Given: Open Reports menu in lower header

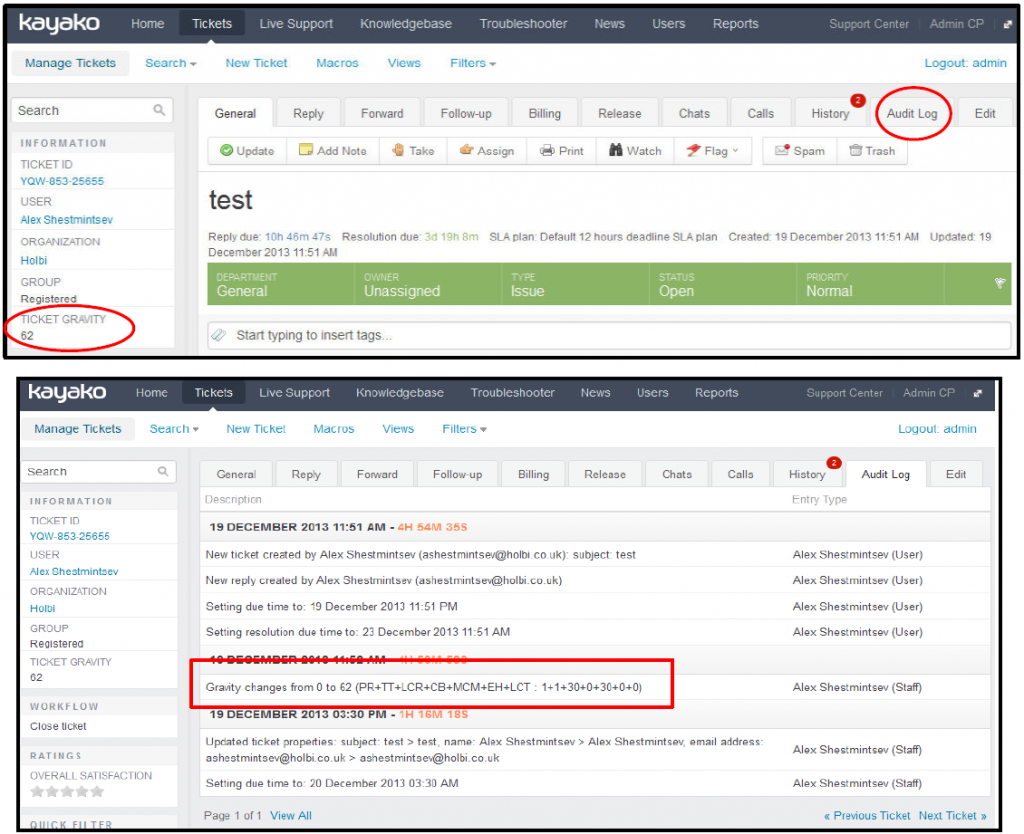Looking at the screenshot, I should coord(716,393).
